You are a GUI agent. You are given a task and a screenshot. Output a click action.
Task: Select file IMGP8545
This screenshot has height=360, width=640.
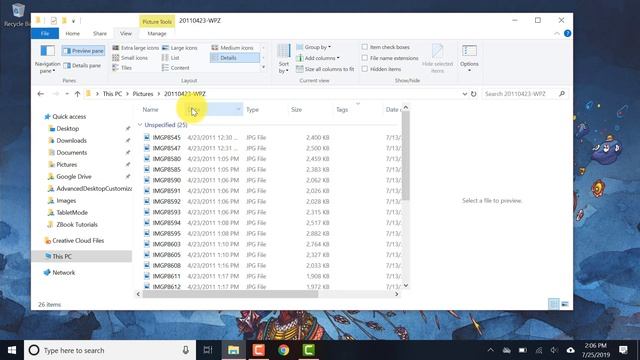click(167, 138)
